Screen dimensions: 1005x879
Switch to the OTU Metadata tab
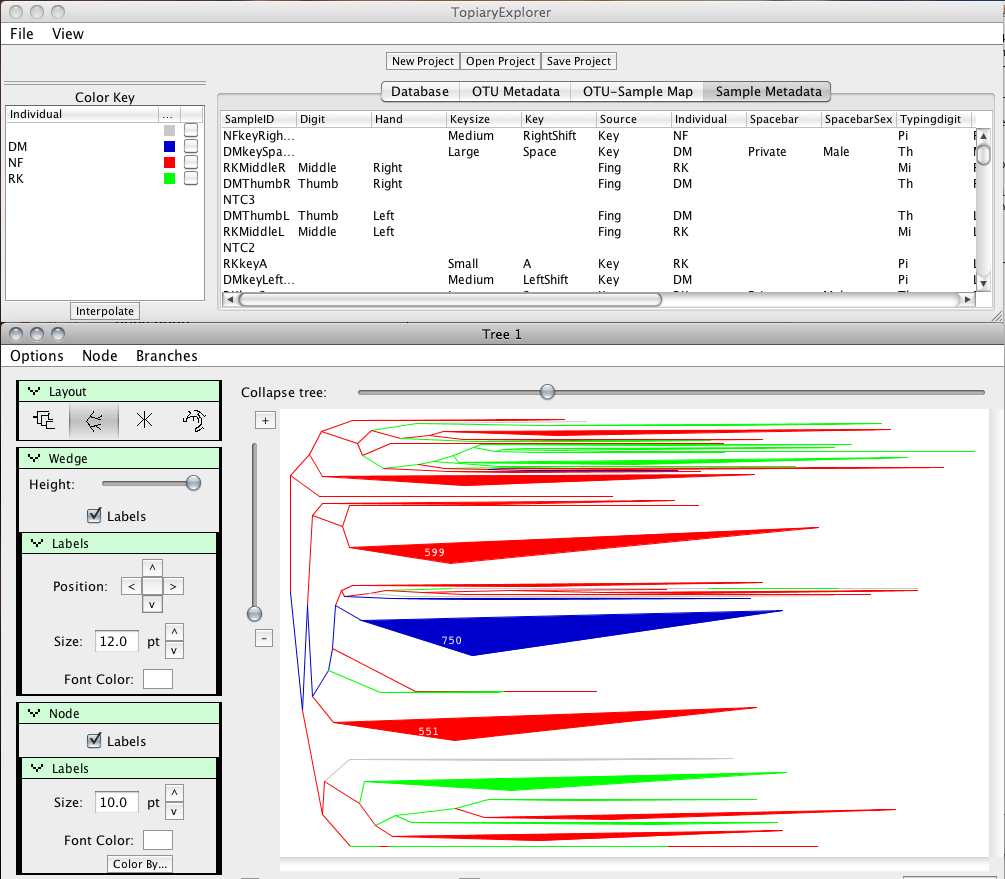tap(516, 91)
